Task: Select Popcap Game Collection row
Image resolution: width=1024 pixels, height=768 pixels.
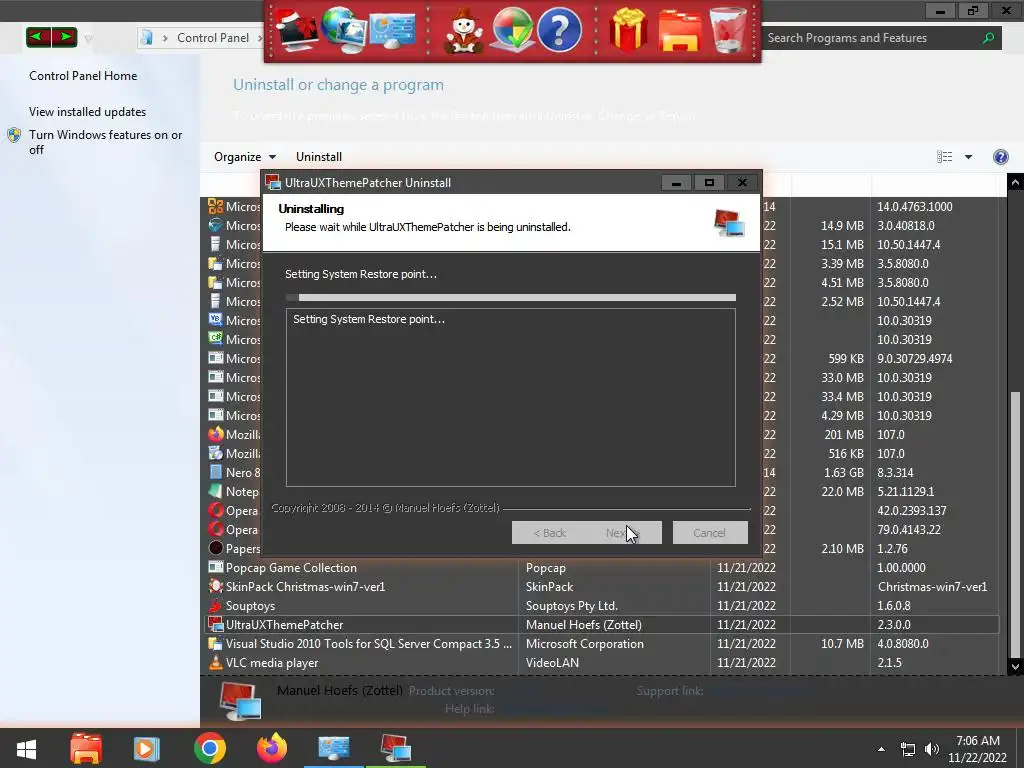Action: pos(602,568)
